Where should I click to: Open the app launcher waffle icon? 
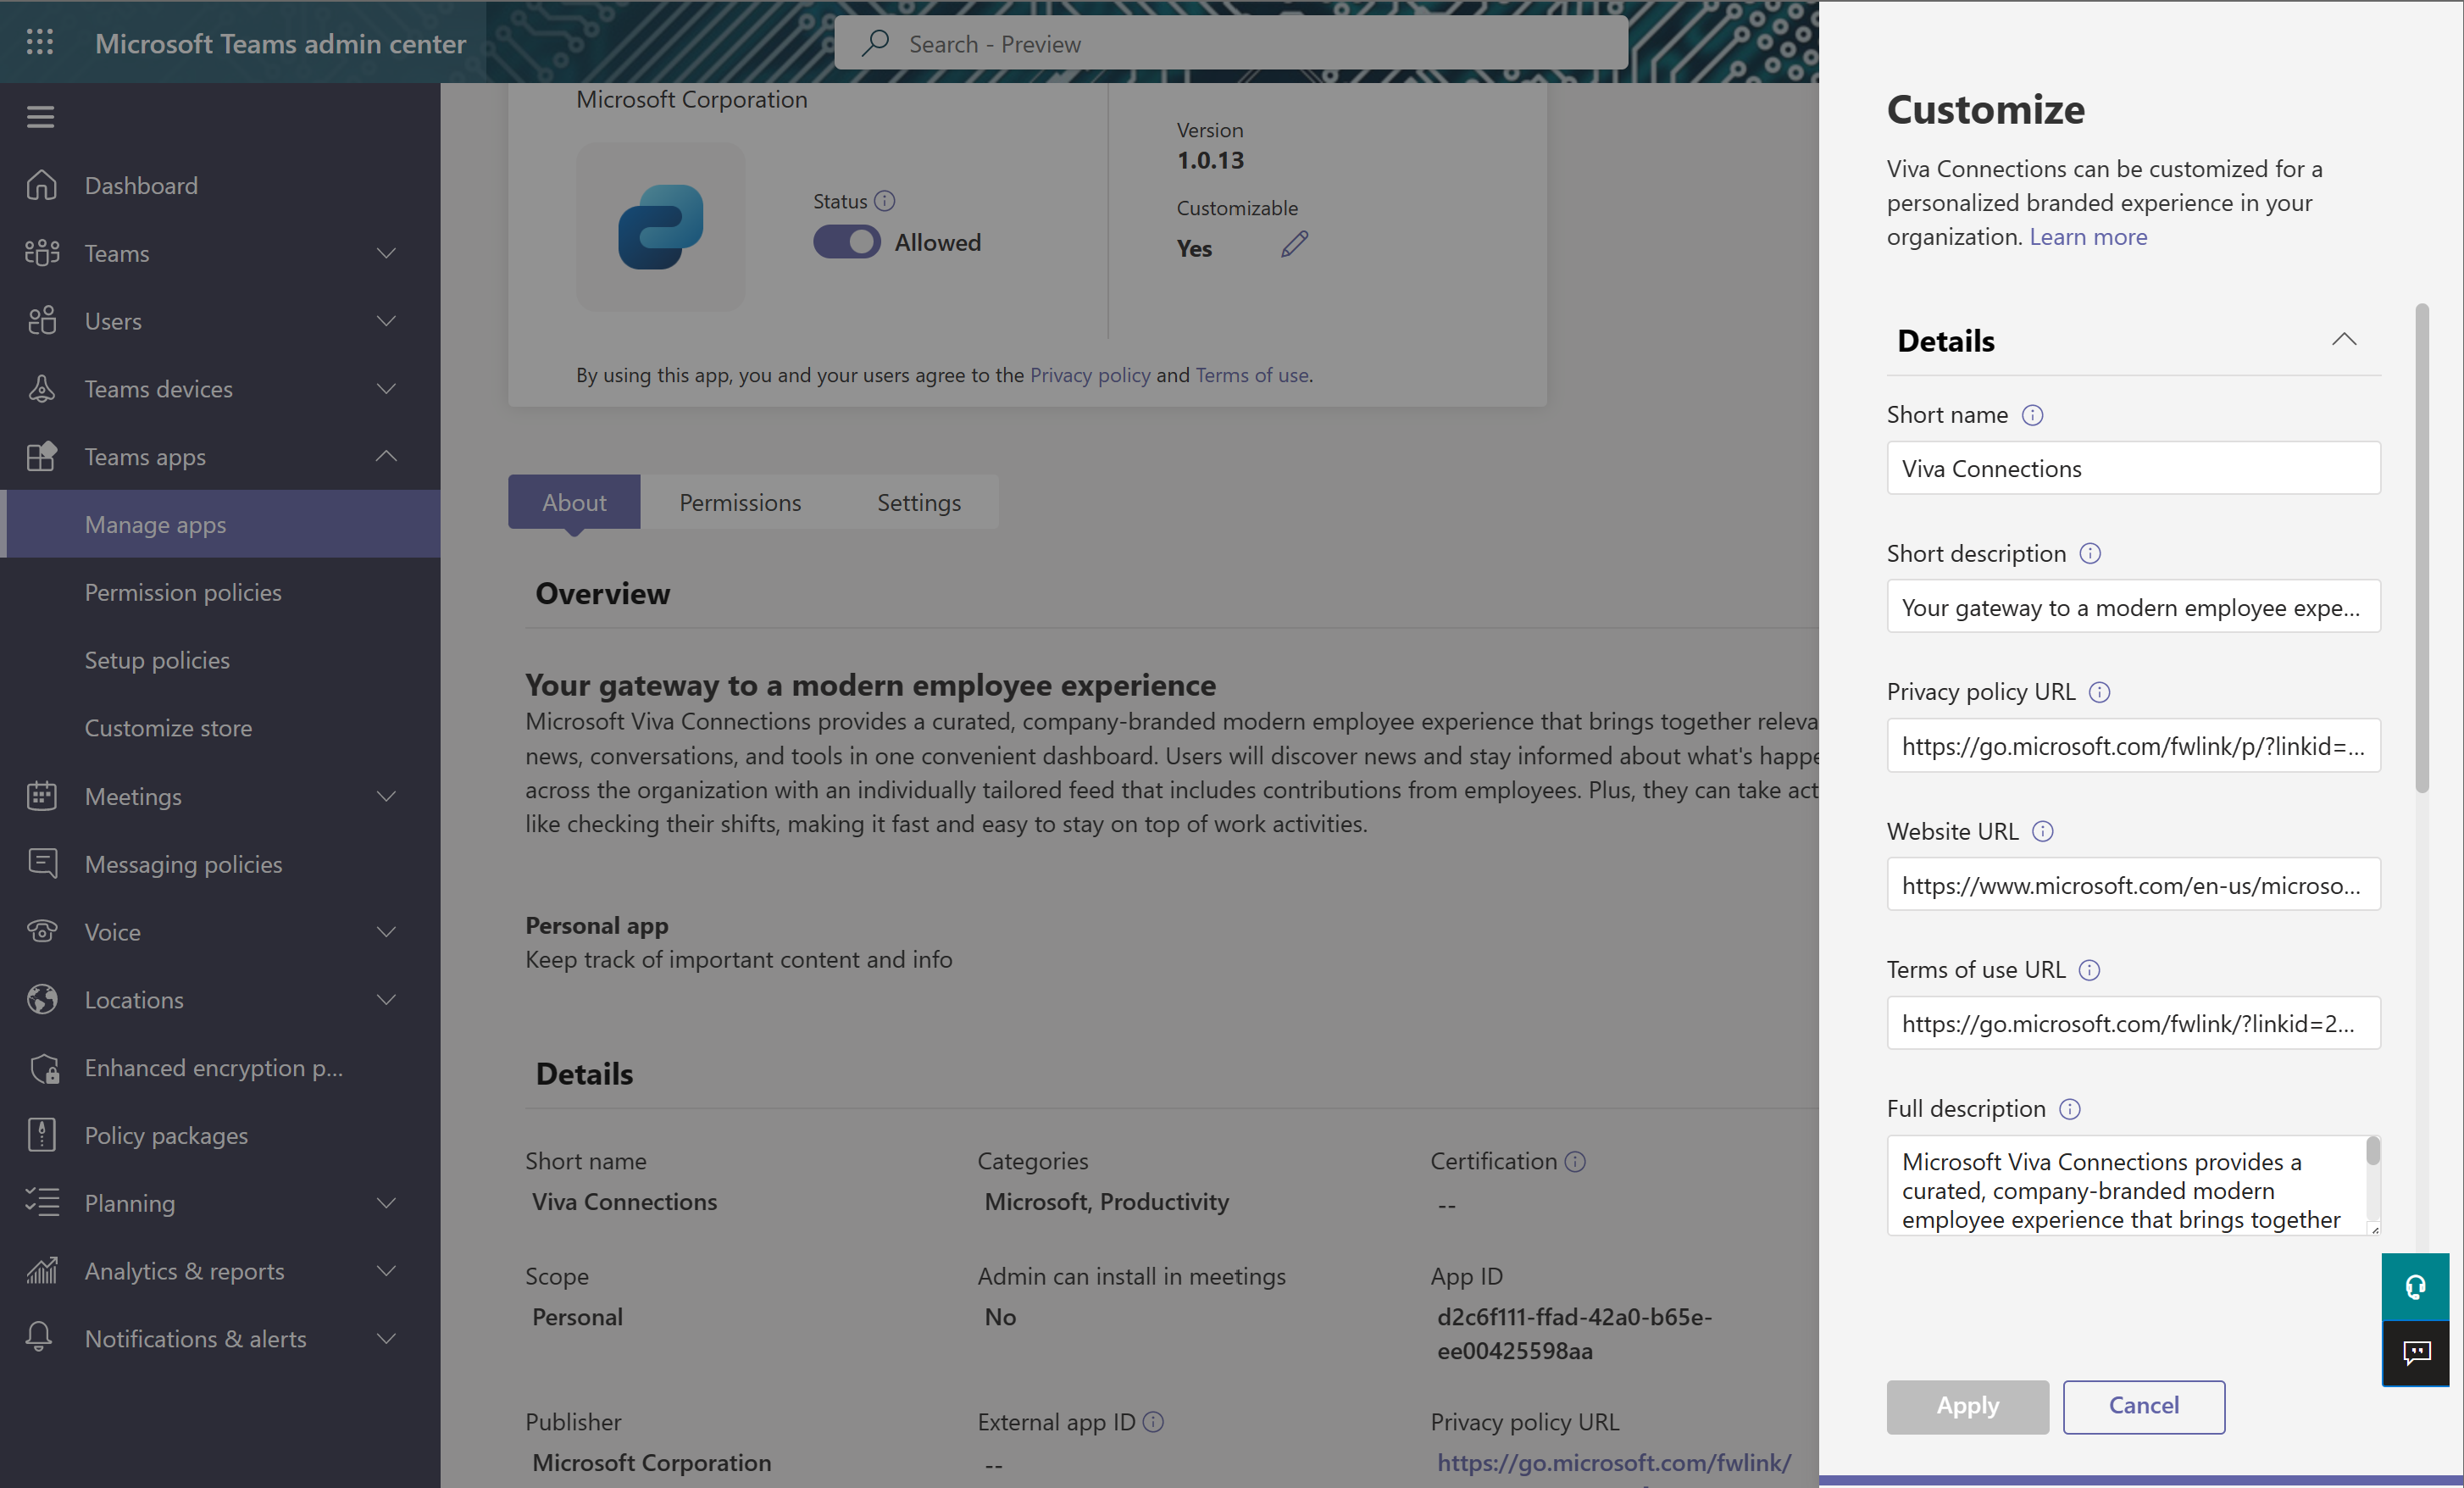[x=40, y=42]
